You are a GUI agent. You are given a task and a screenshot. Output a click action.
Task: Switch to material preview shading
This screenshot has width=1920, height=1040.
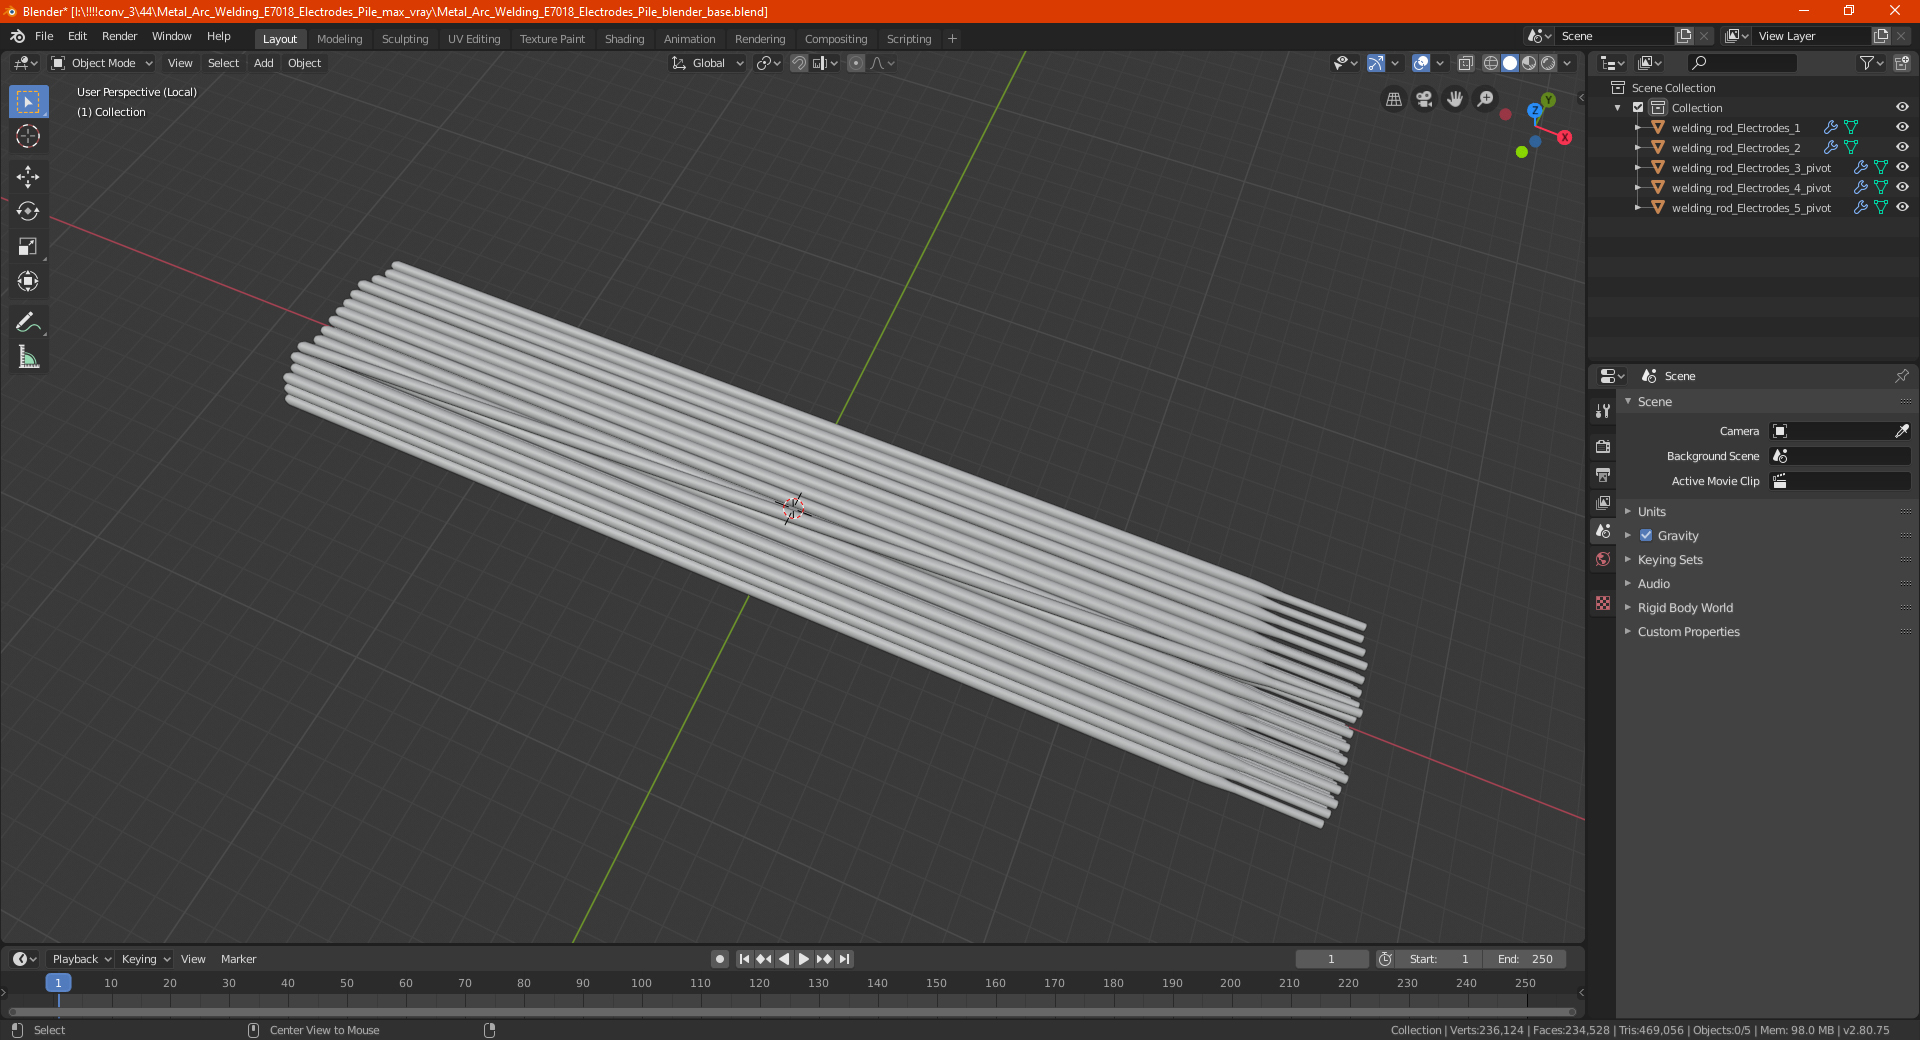coord(1529,63)
